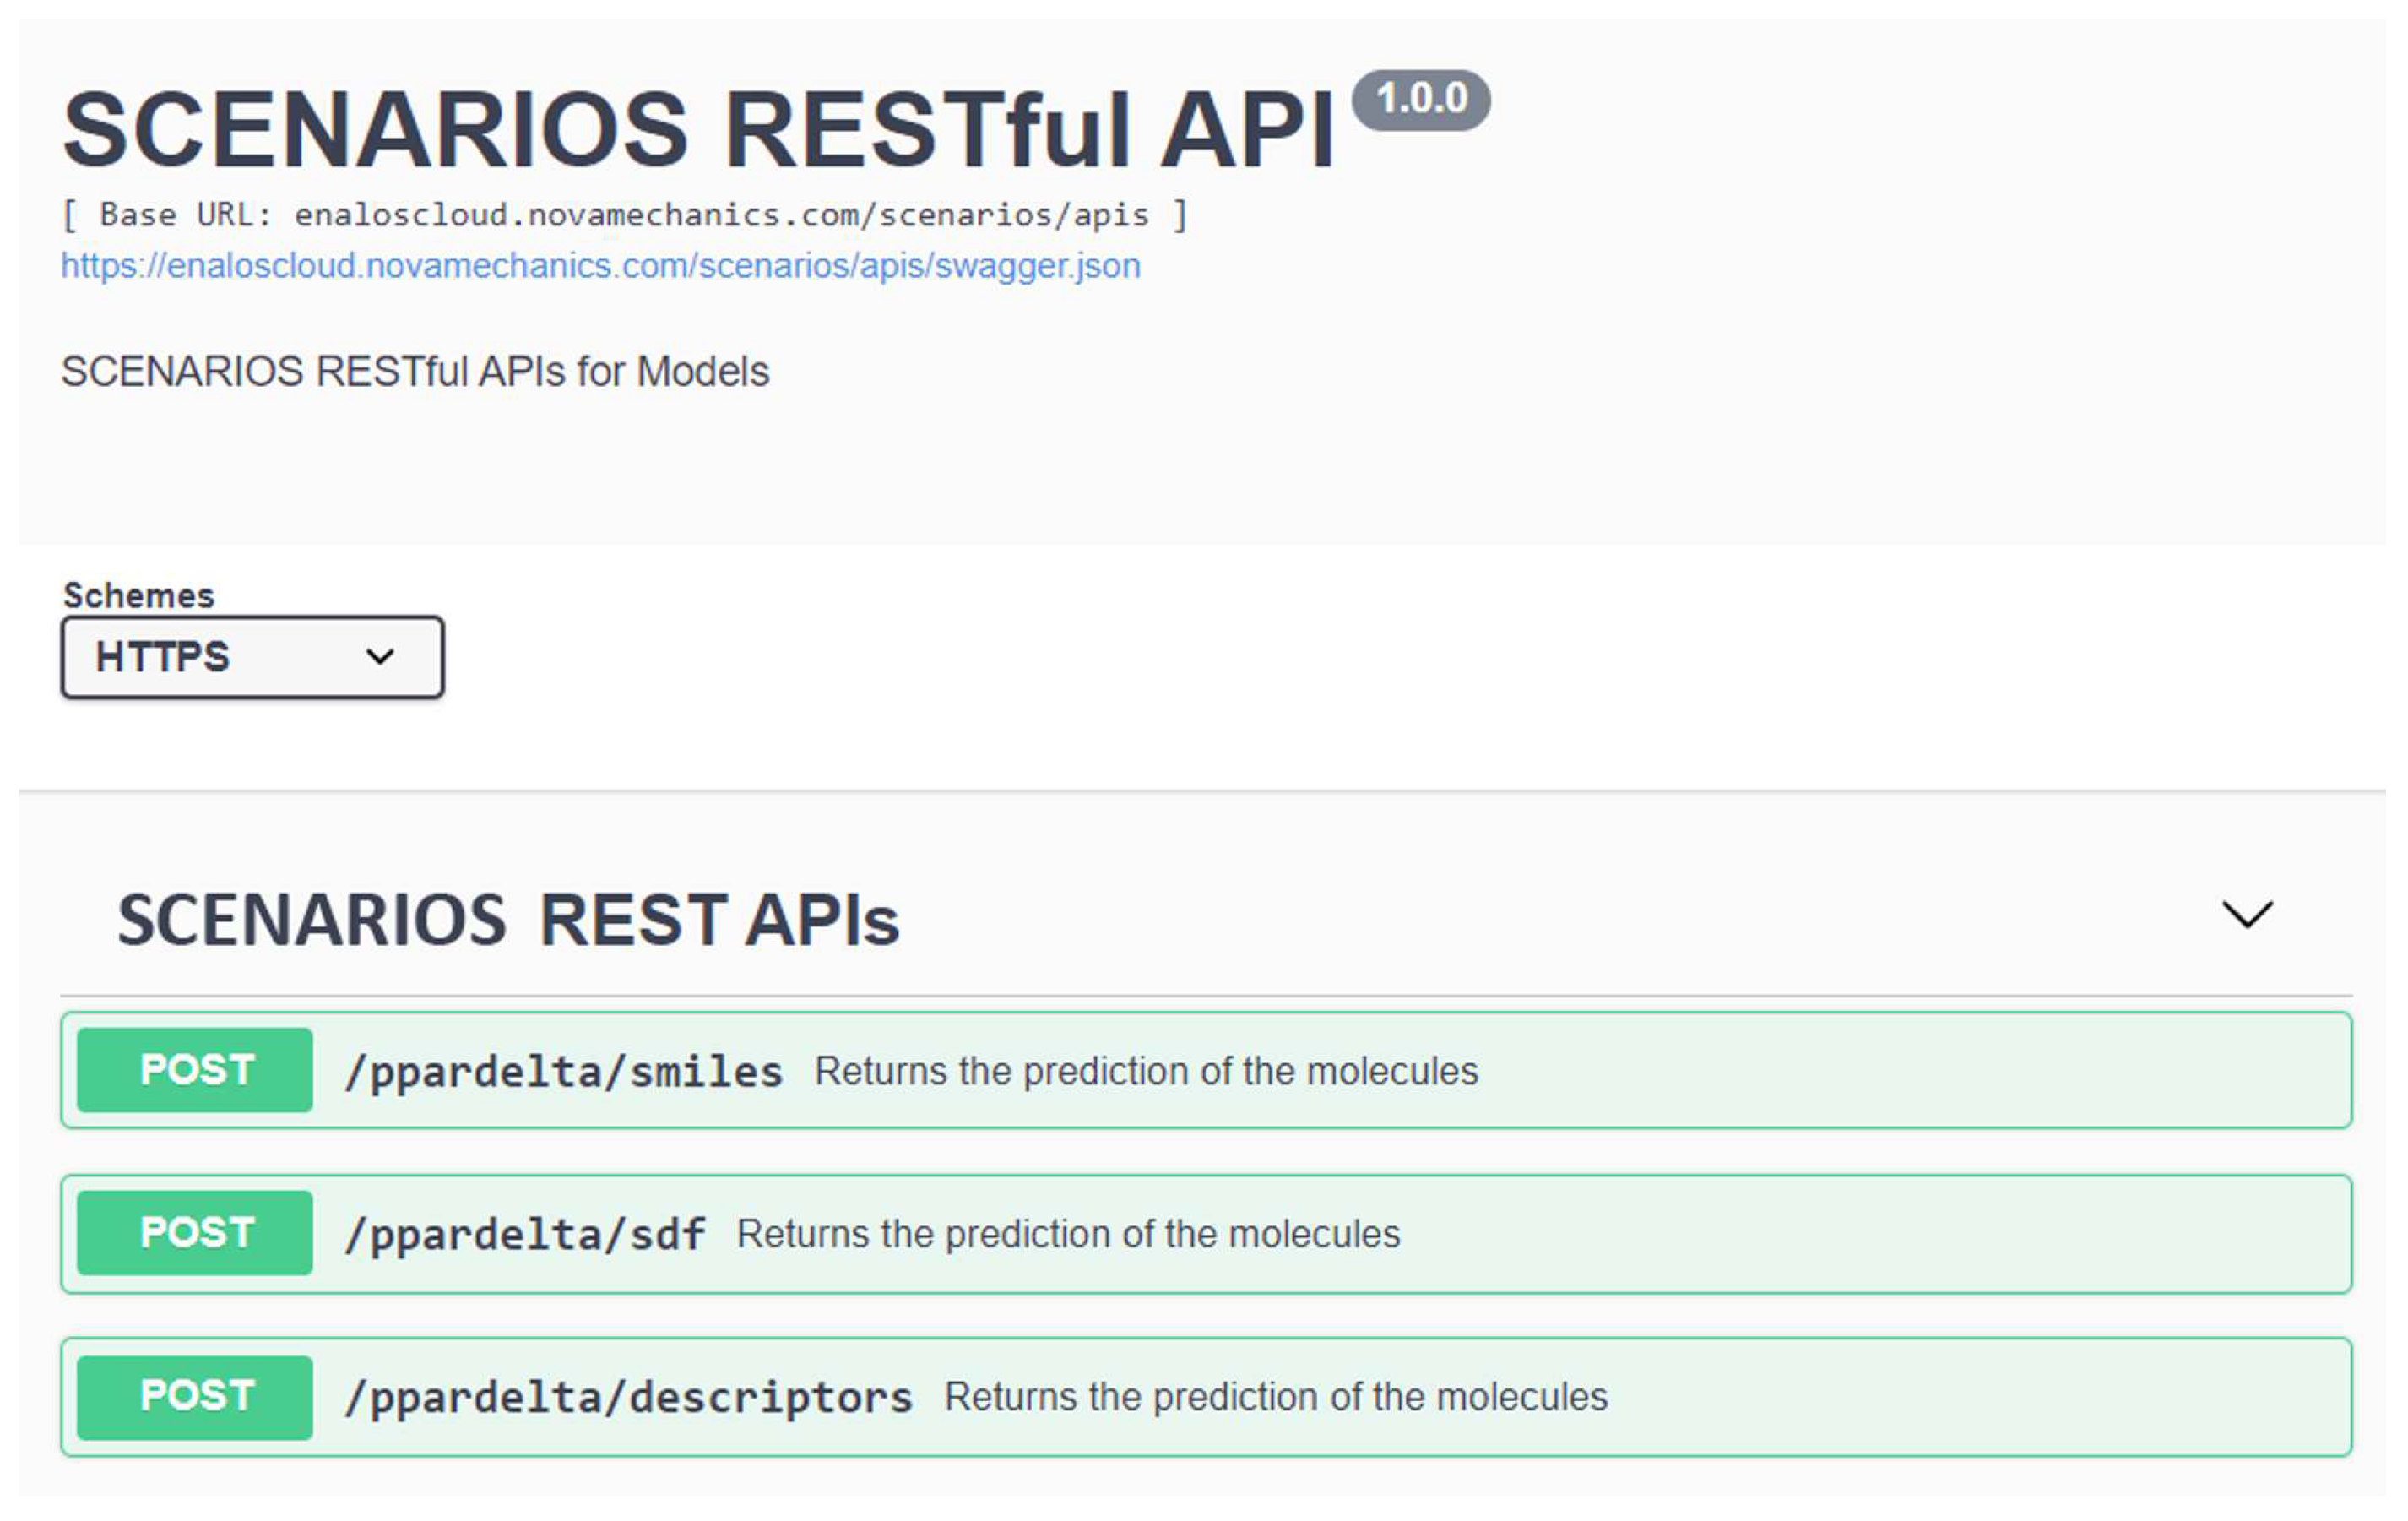Click POST badge for /ppardelta/sdf
2408x1521 pixels.
195,1233
